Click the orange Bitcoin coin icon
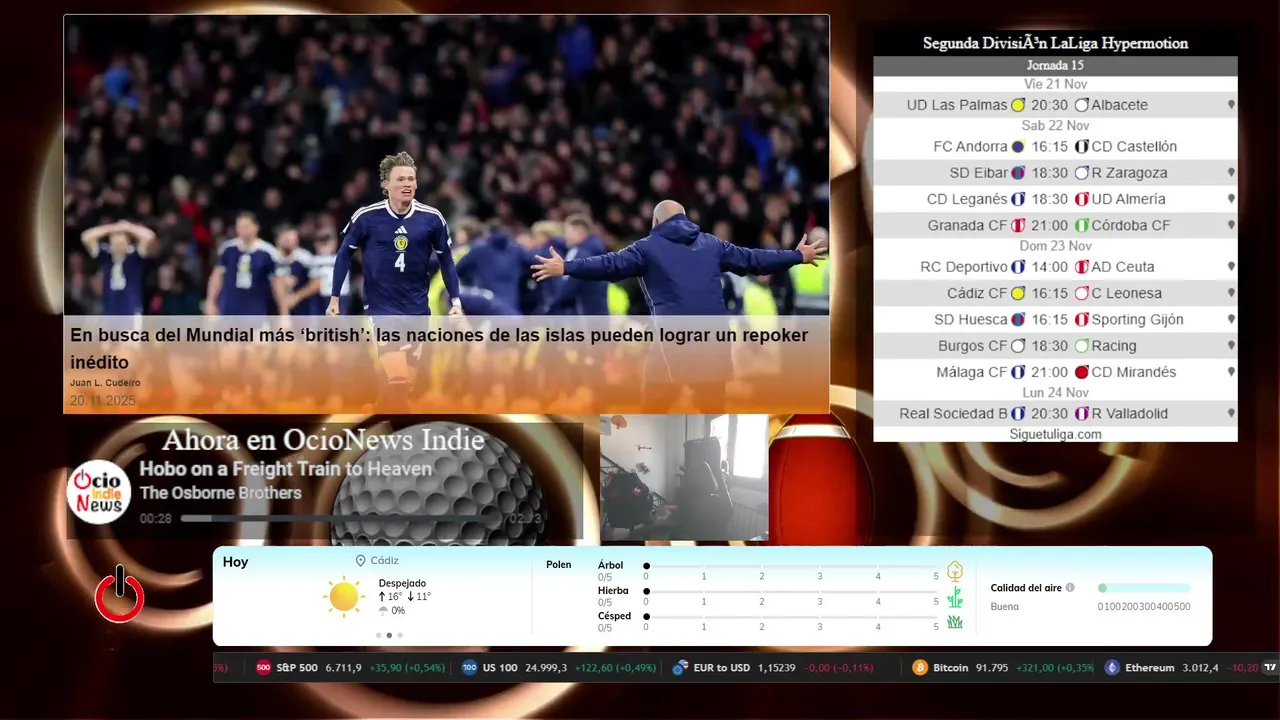Viewport: 1280px width, 720px height. click(x=920, y=668)
